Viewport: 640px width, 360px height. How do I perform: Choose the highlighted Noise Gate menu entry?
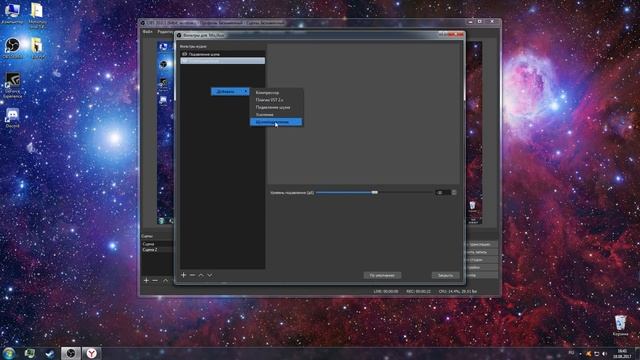point(276,122)
